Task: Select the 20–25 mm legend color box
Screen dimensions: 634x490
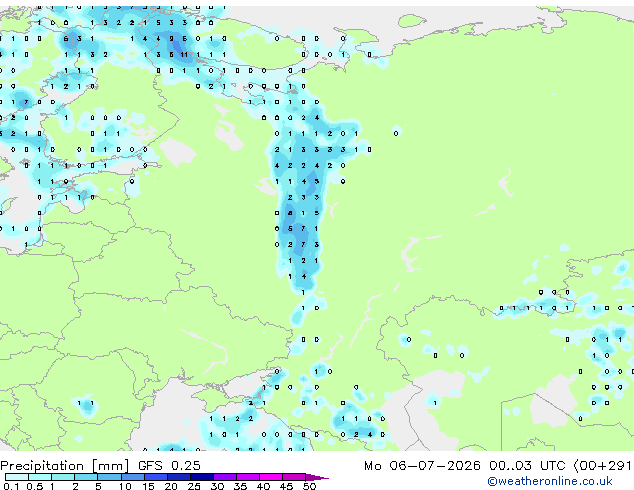Action: coord(178,477)
